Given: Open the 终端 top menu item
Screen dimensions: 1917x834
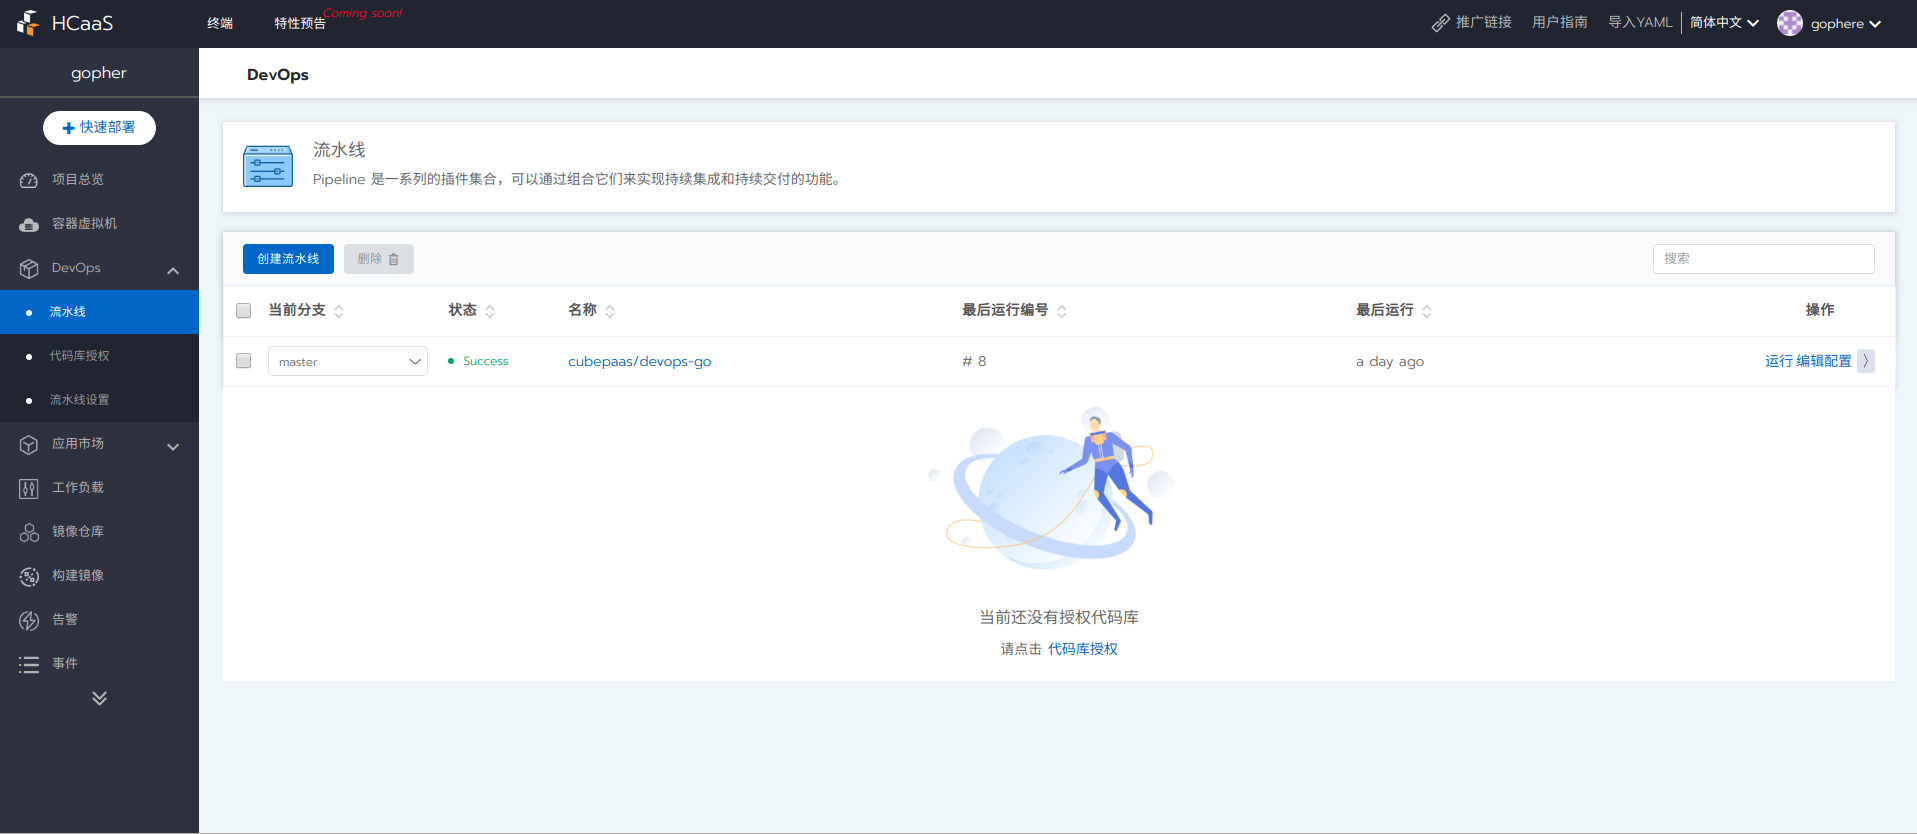Looking at the screenshot, I should [x=220, y=23].
